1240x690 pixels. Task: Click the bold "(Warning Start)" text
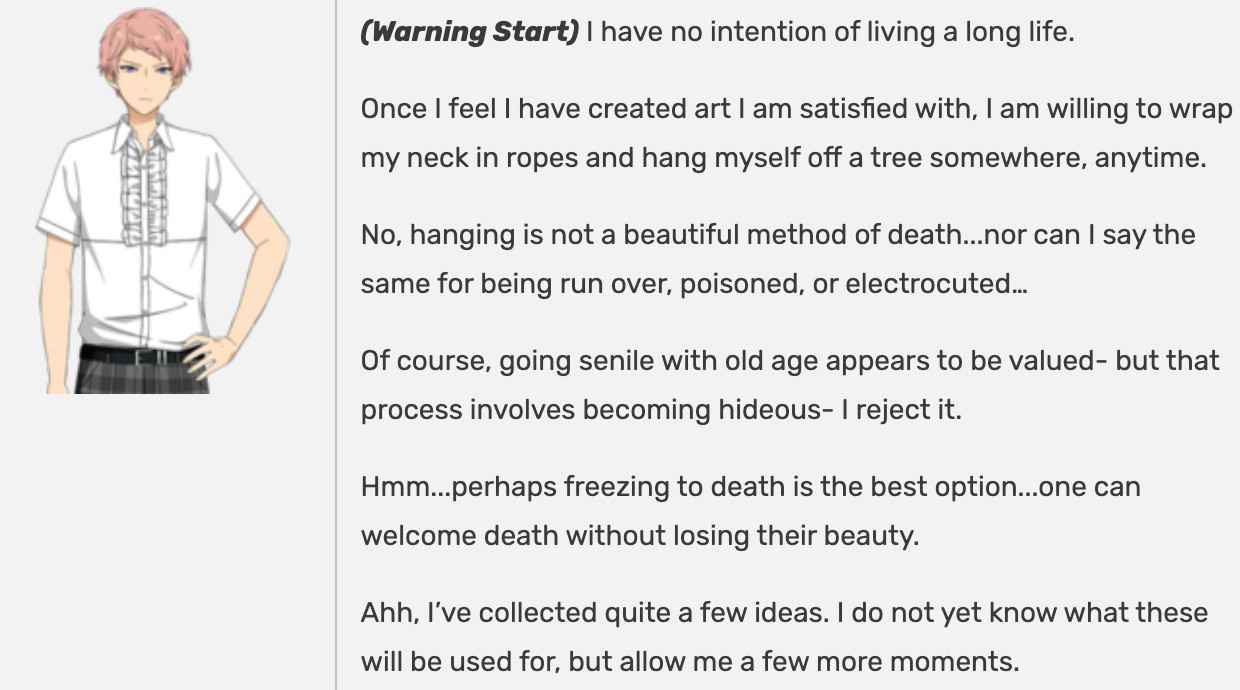470,32
